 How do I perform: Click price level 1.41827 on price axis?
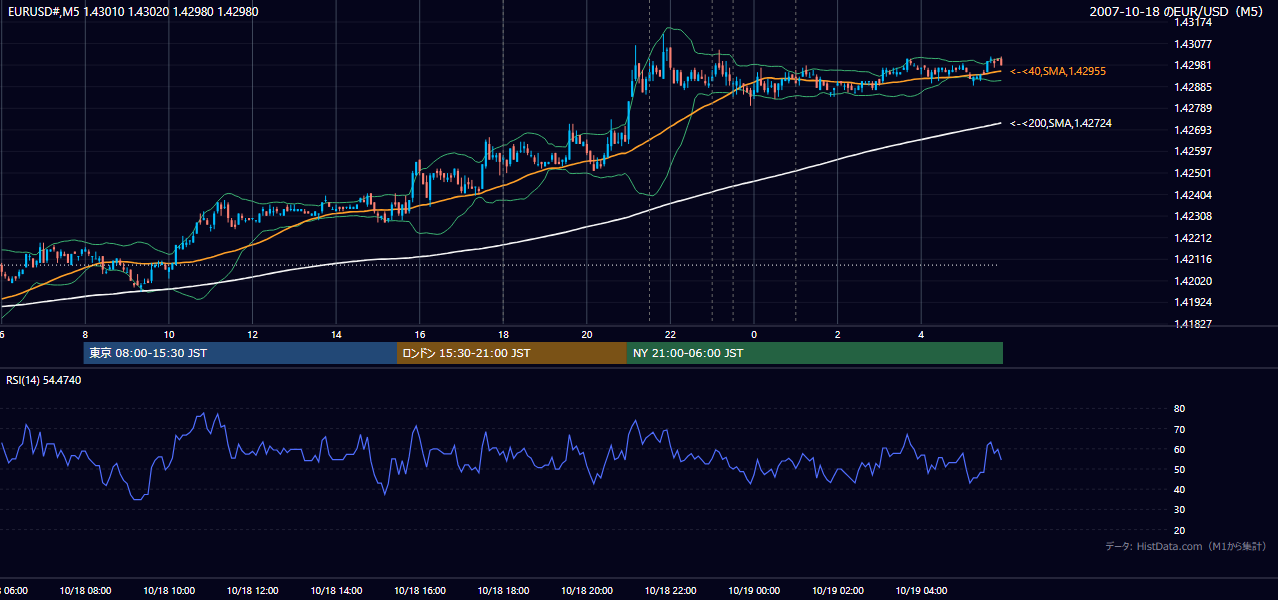(1192, 324)
